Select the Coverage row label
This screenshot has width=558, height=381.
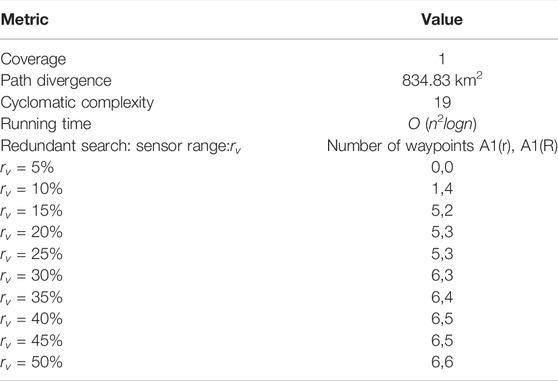33,59
